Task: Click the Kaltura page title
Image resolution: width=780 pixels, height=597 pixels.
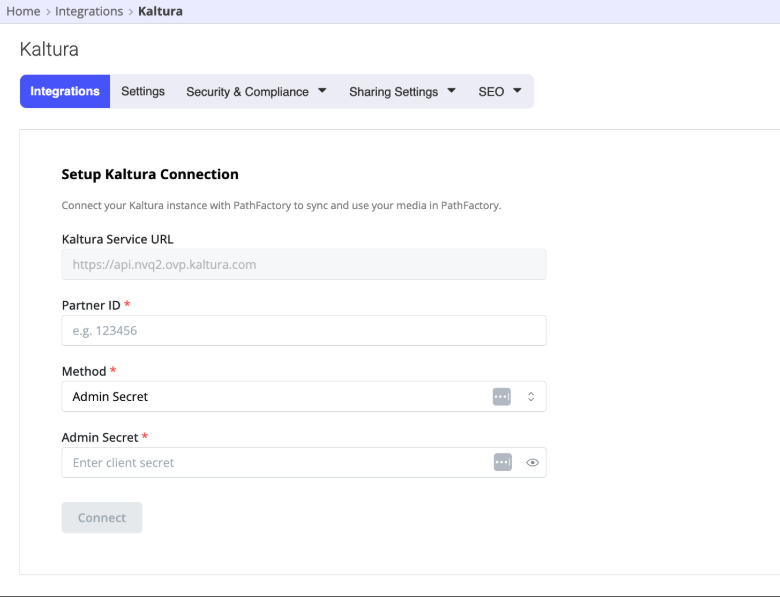Action: (x=49, y=49)
